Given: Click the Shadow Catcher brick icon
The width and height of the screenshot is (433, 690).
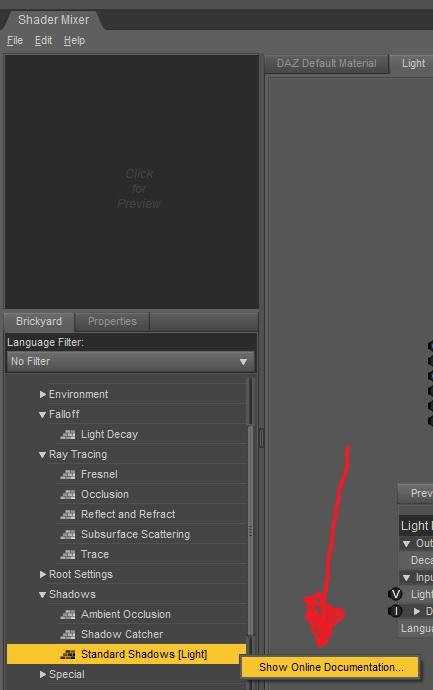Looking at the screenshot, I should 68,634.
